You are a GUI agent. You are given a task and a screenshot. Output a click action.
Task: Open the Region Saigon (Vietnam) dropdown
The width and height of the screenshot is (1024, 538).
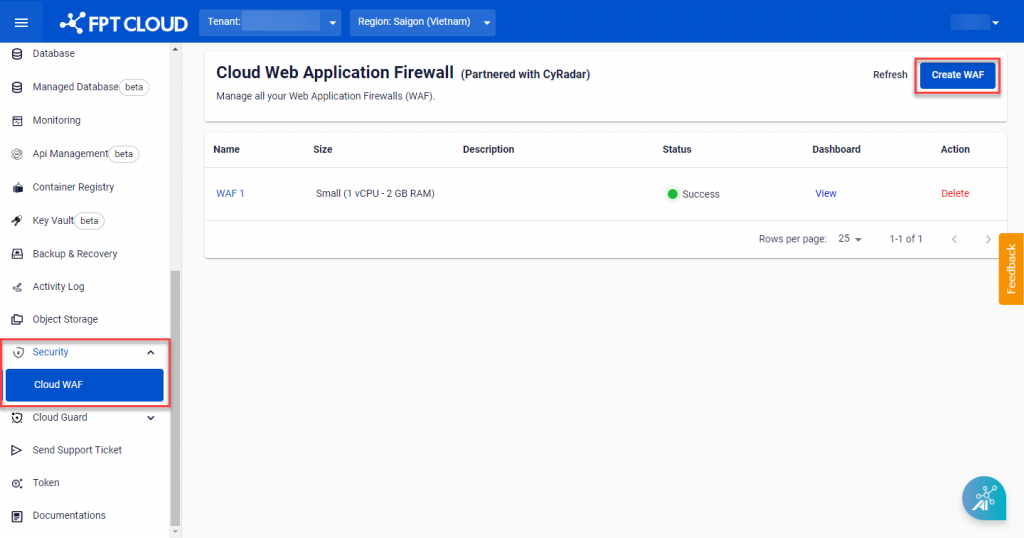tap(421, 22)
